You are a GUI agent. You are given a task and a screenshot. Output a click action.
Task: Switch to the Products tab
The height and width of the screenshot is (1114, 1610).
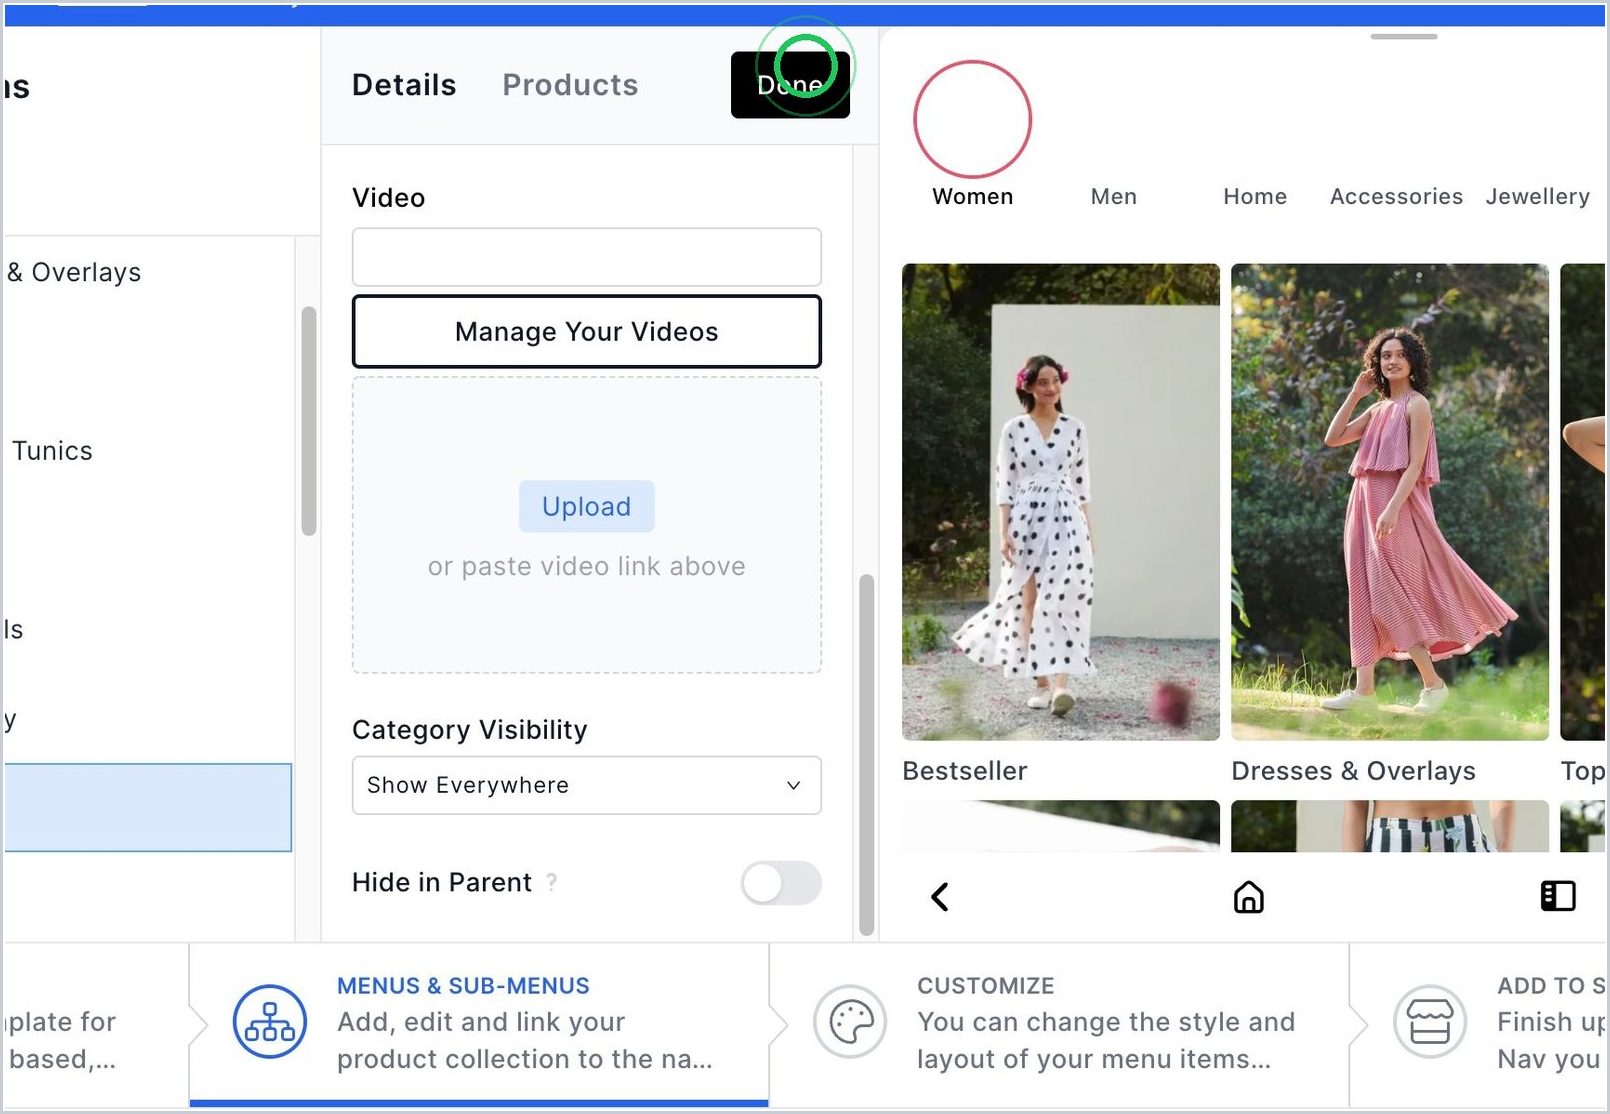click(570, 85)
